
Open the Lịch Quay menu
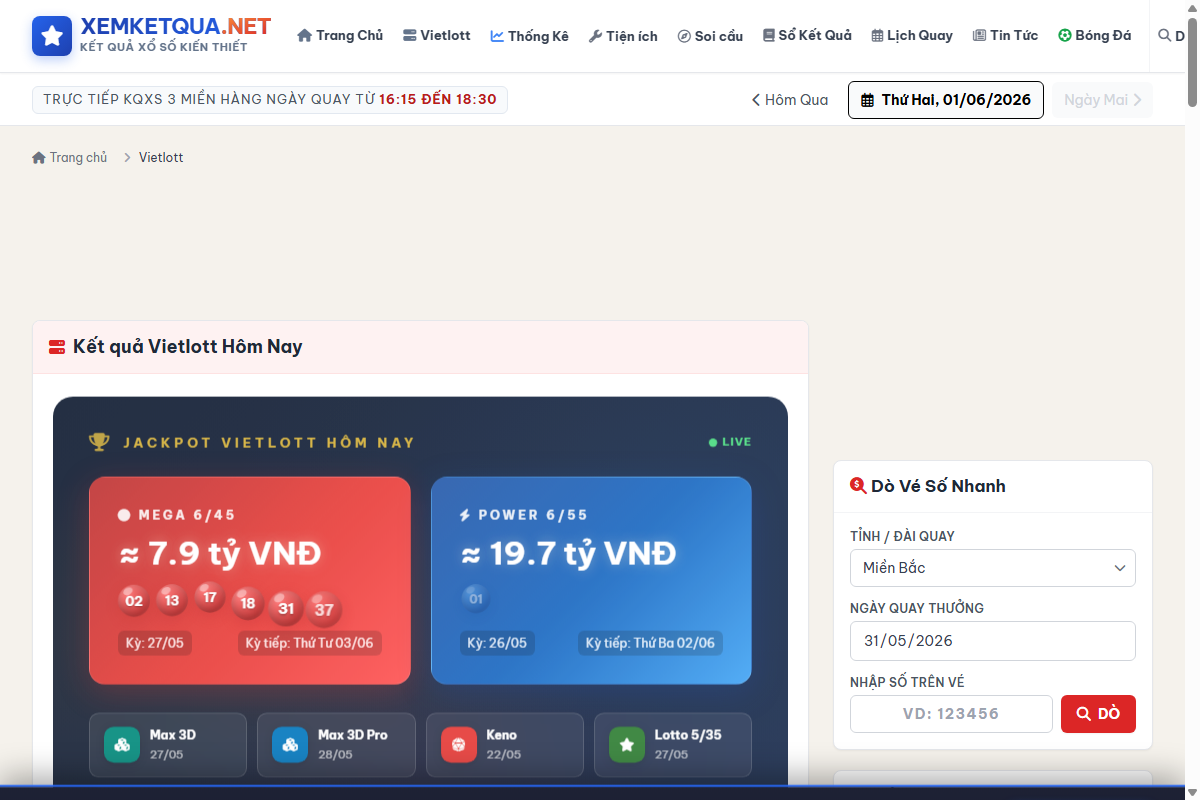point(912,36)
